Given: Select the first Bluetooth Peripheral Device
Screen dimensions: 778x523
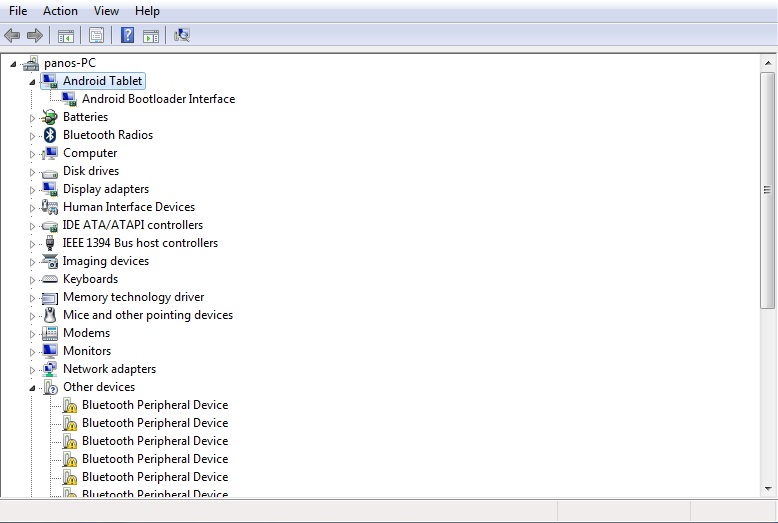Looking at the screenshot, I should coord(154,405).
